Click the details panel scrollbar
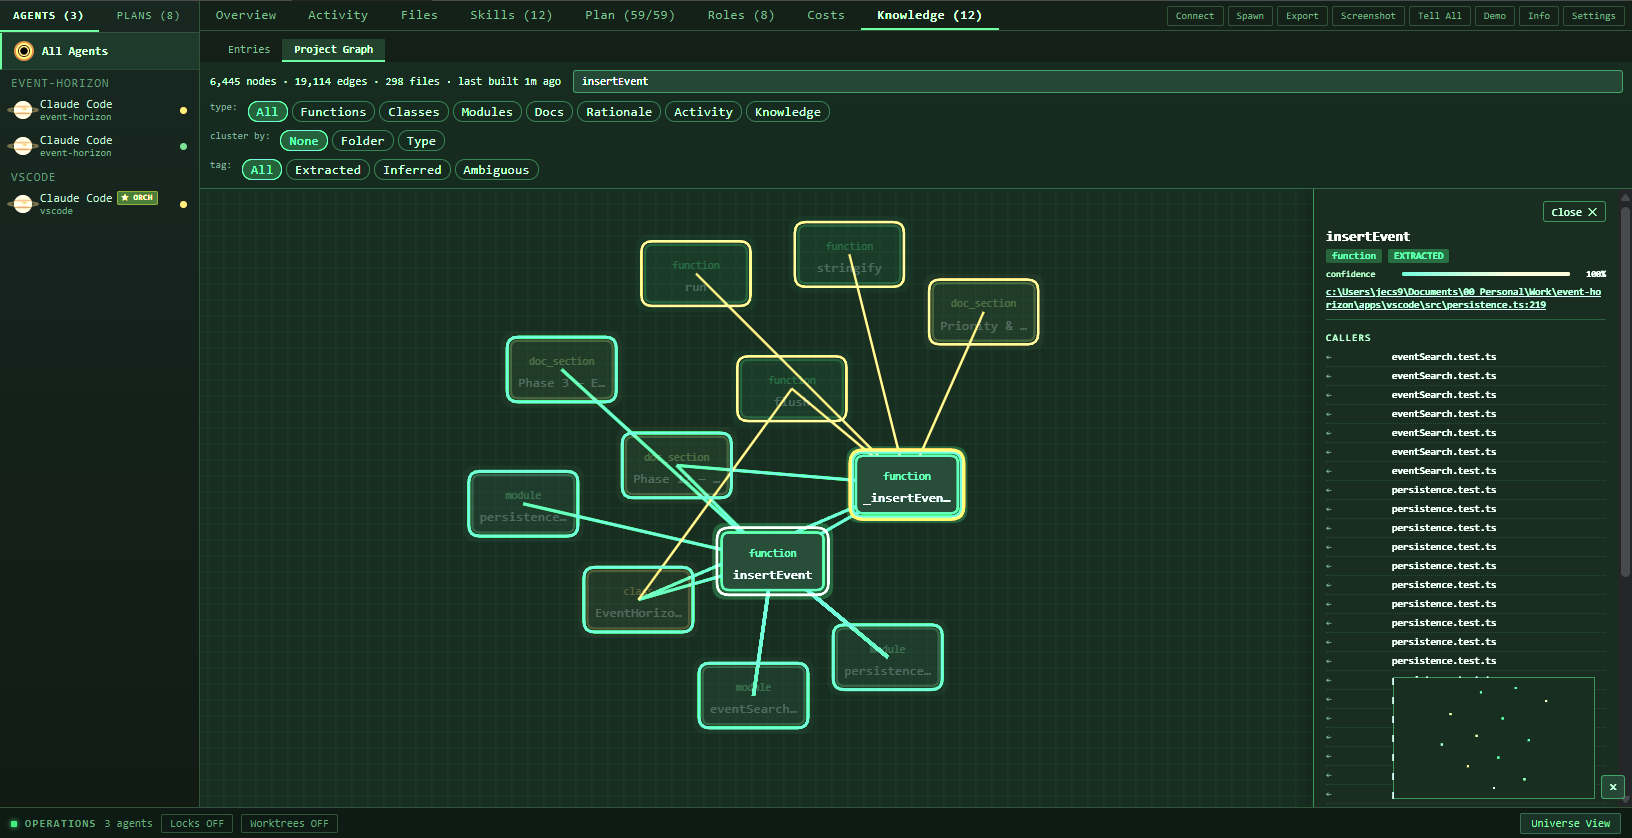Image resolution: width=1632 pixels, height=838 pixels. [x=1625, y=390]
